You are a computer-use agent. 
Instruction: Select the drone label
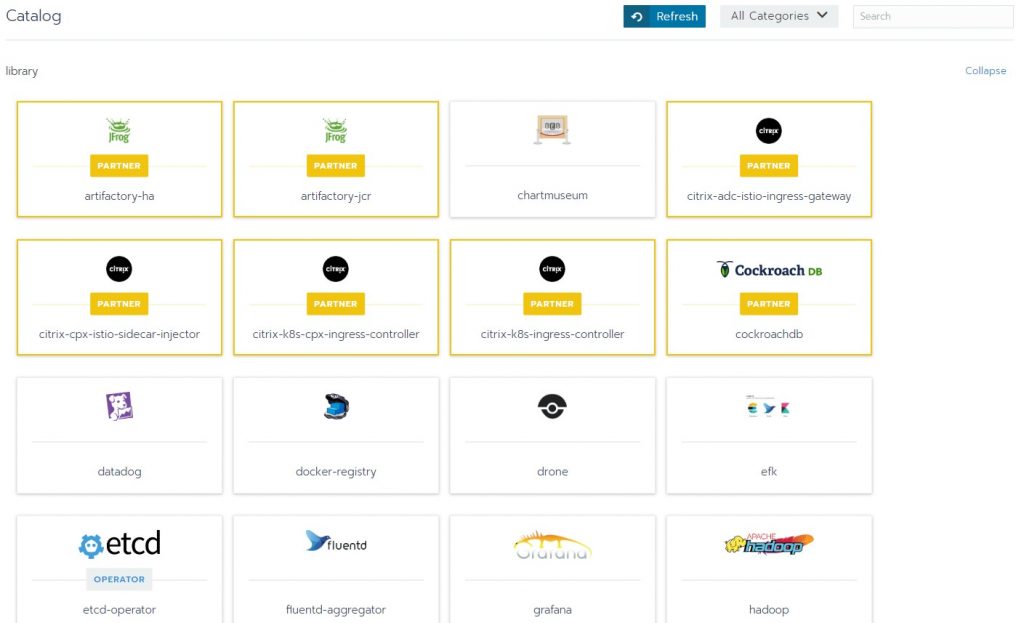click(552, 471)
